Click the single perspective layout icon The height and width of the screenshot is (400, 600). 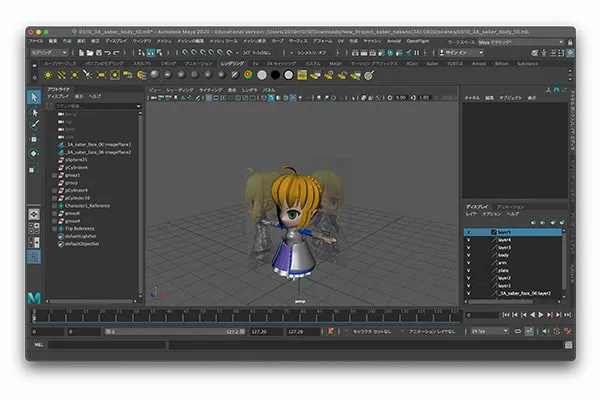34,214
